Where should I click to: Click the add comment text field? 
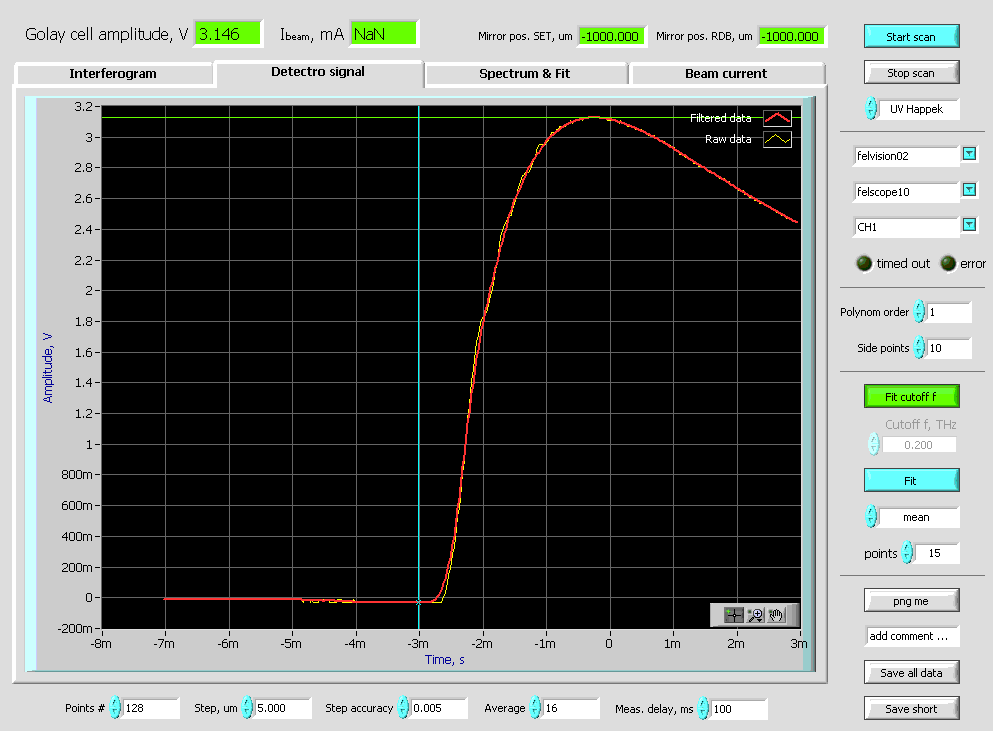tap(911, 637)
